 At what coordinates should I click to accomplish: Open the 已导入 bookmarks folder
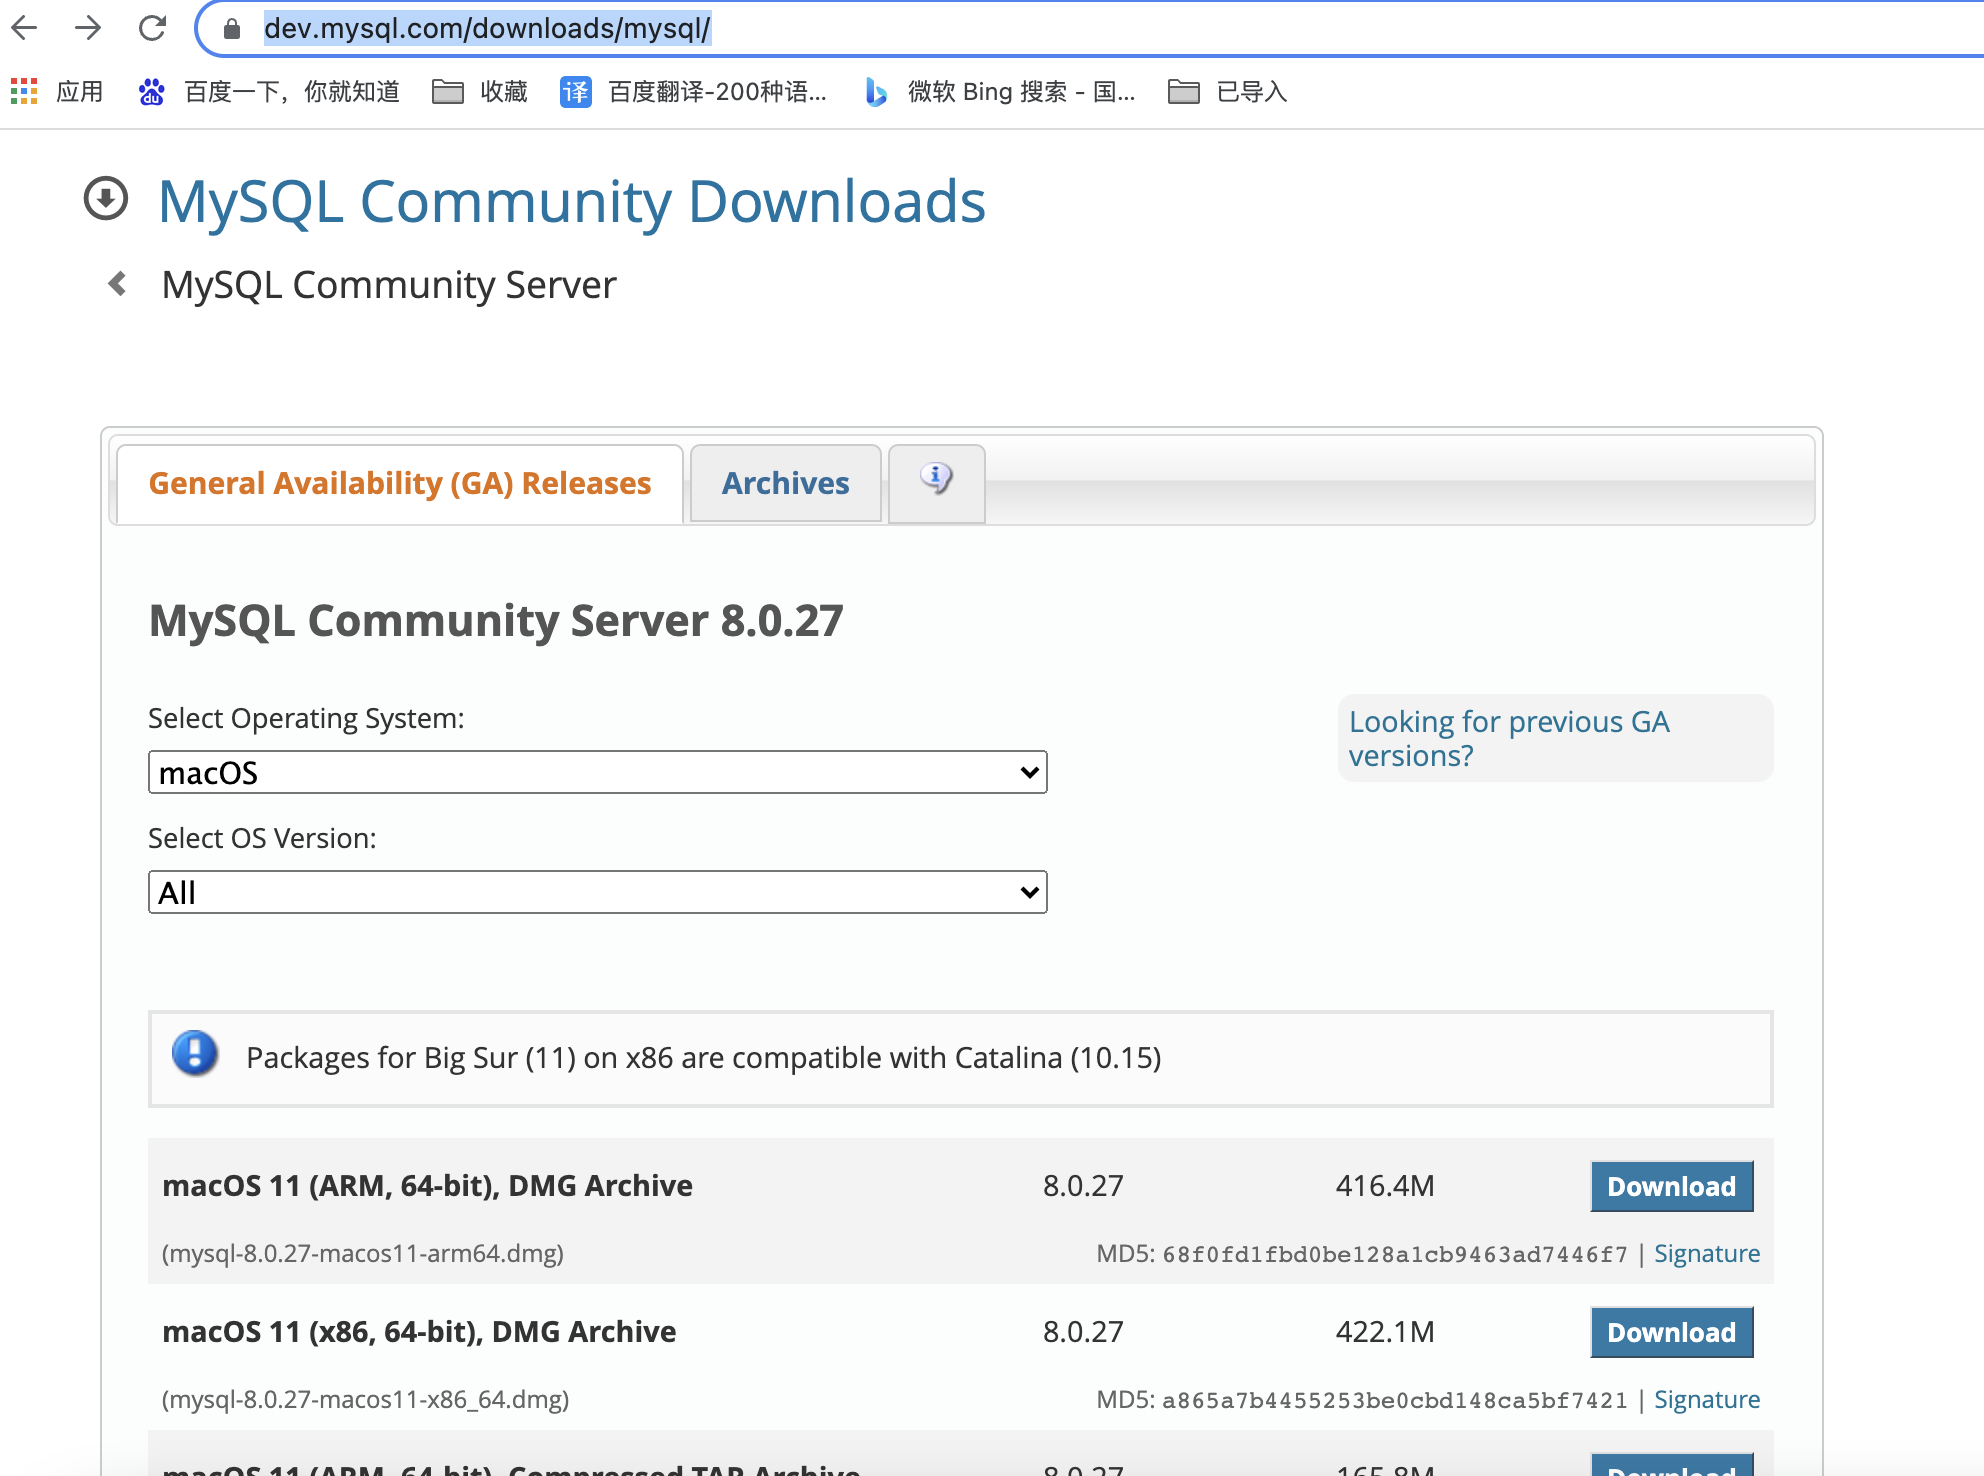[1228, 92]
